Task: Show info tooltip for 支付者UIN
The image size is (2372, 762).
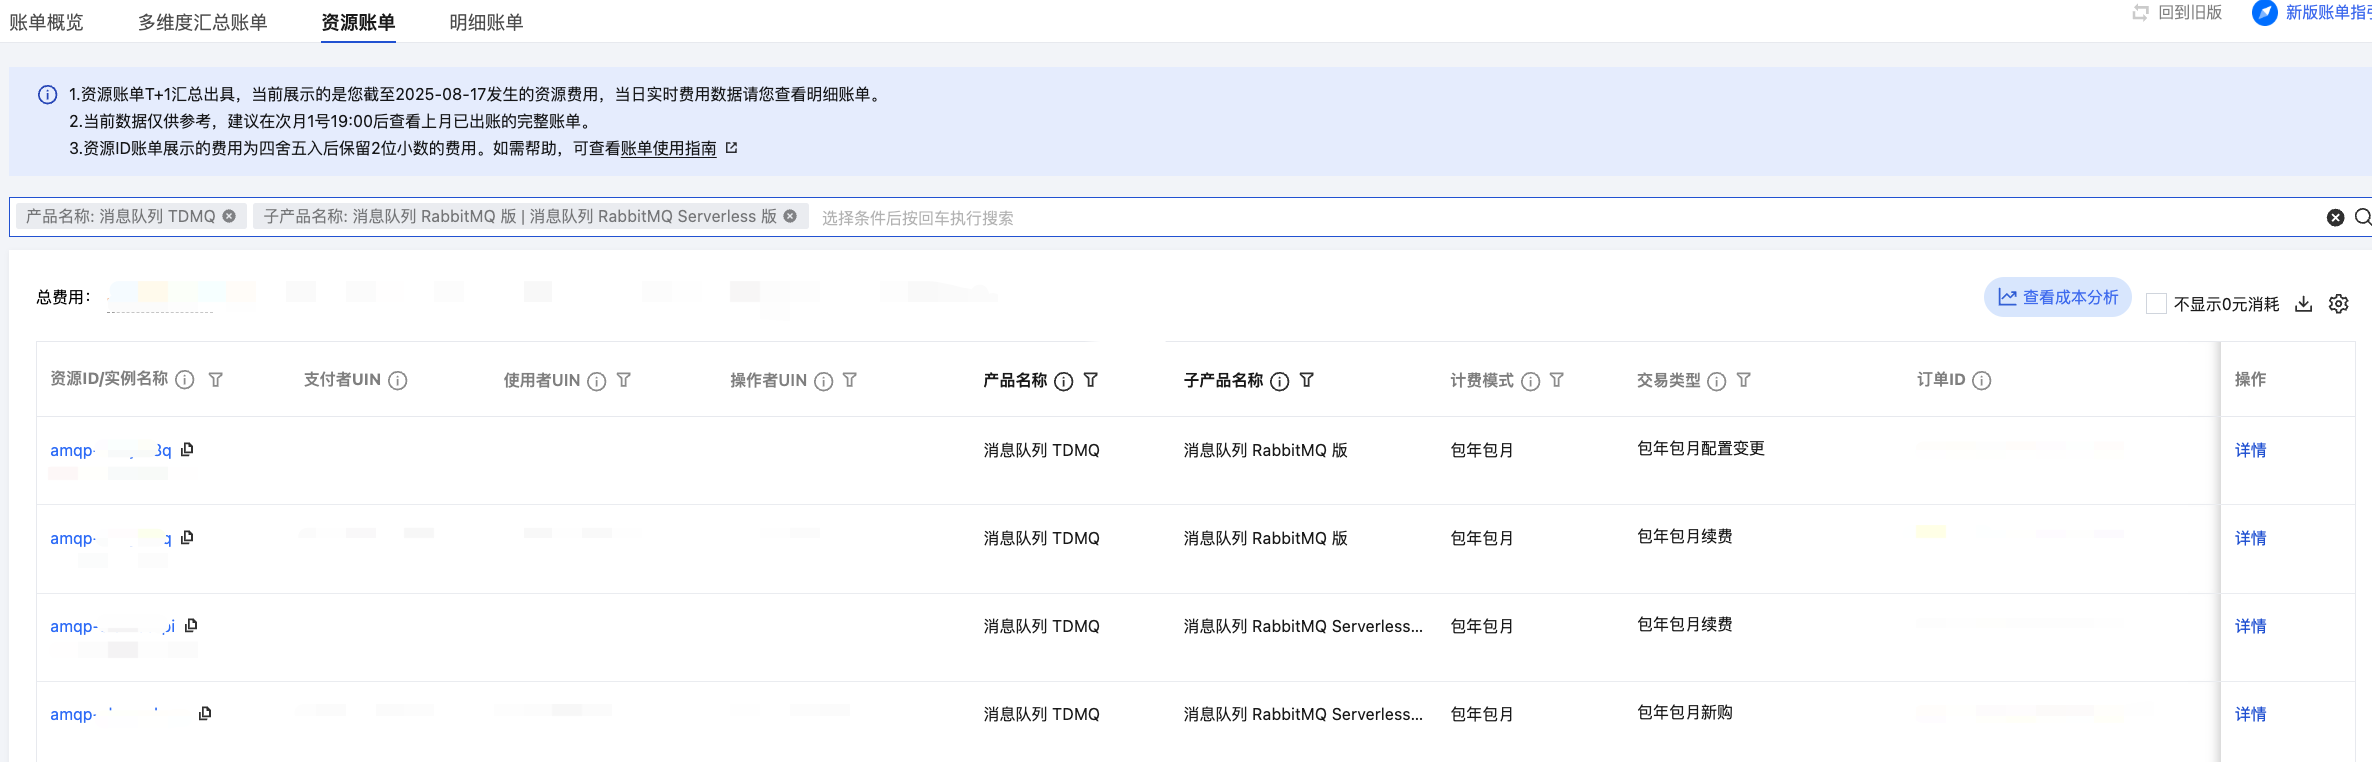Action: [x=398, y=381]
